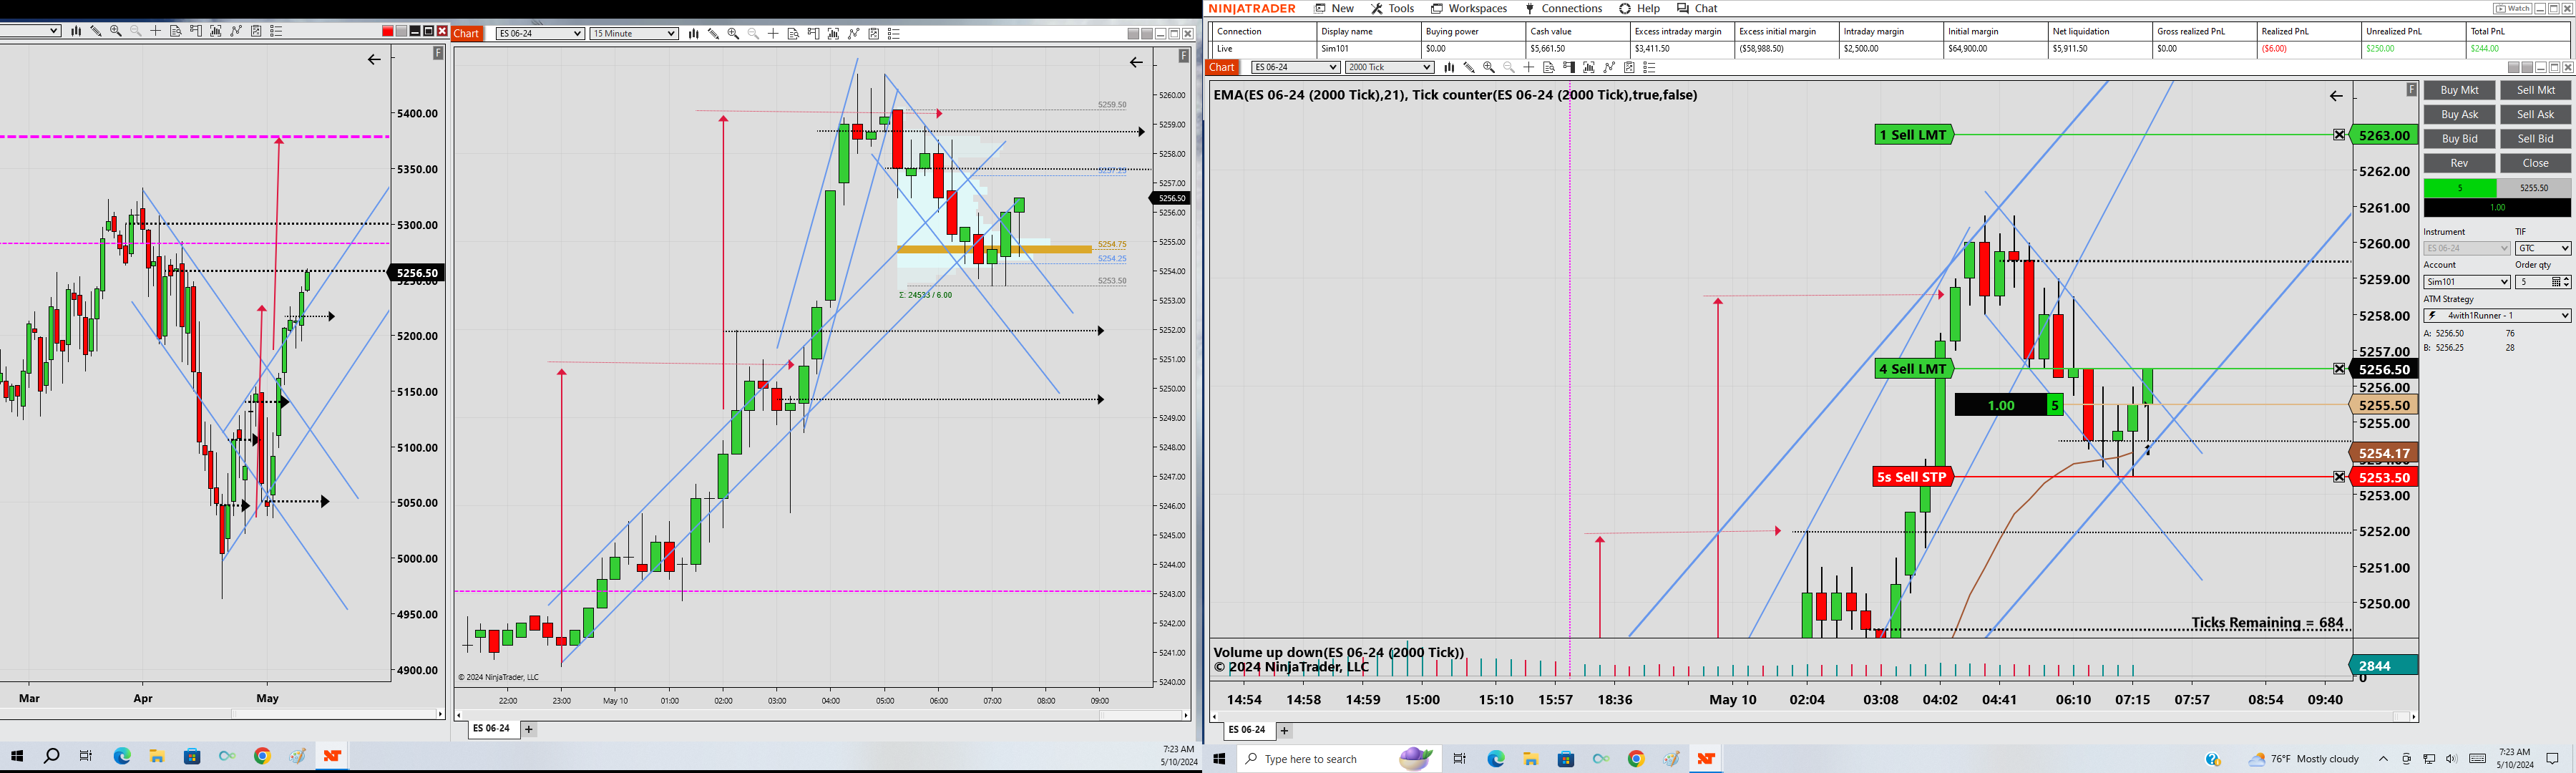Select the 5s Sell STP order label
Viewport: 2576px width, 773px height.
(x=1912, y=477)
